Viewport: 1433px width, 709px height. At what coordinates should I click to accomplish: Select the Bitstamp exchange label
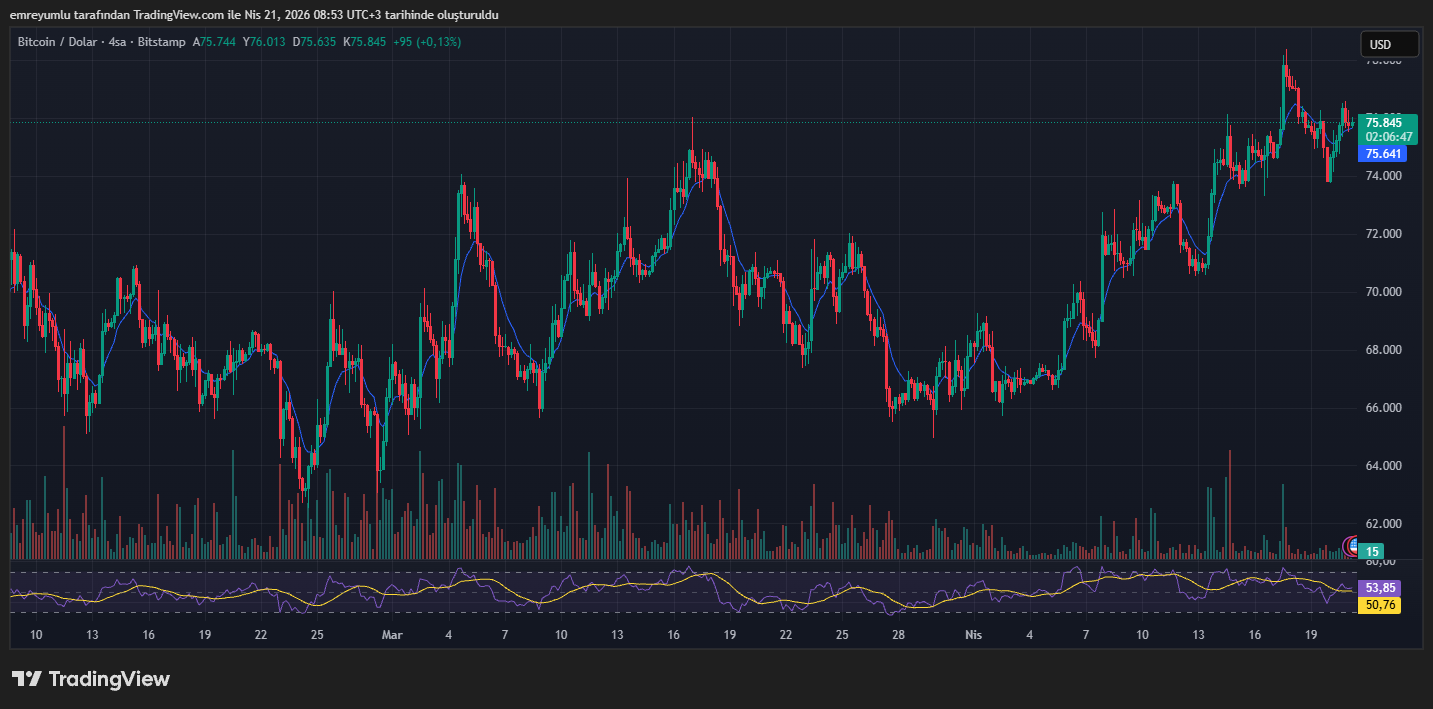(x=161, y=41)
